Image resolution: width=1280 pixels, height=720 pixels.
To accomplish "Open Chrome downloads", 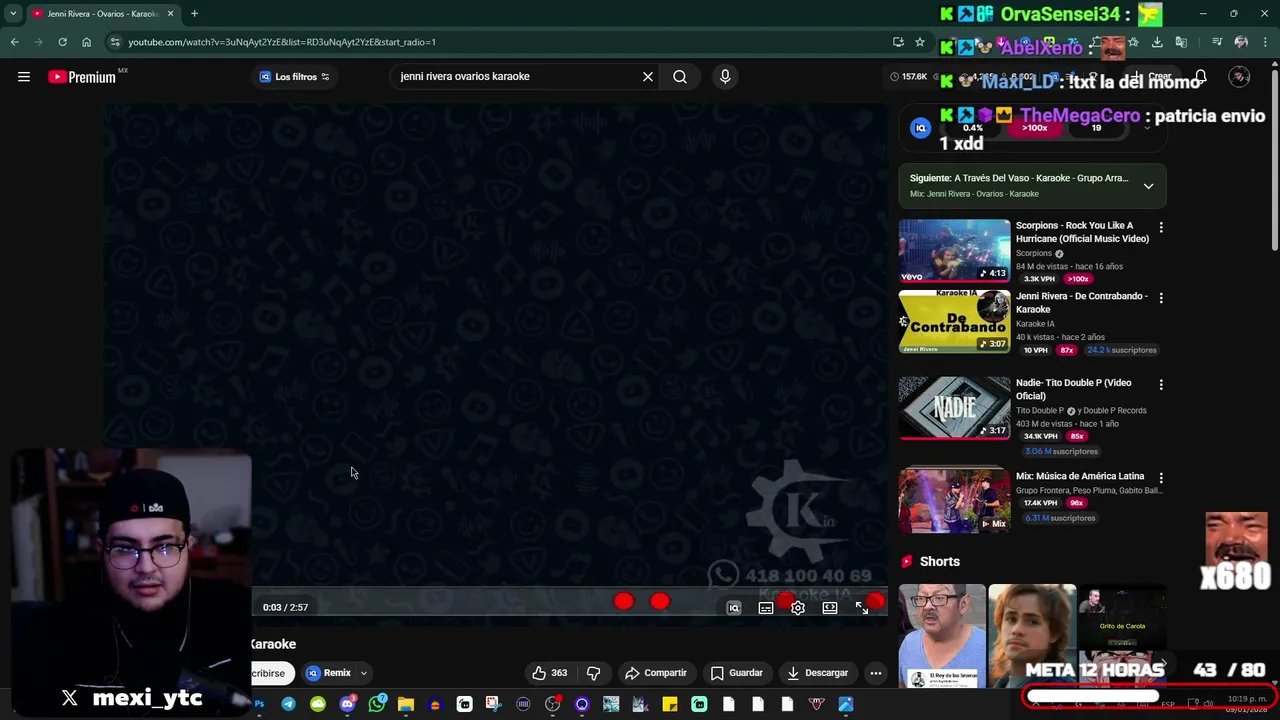I will tap(1157, 42).
